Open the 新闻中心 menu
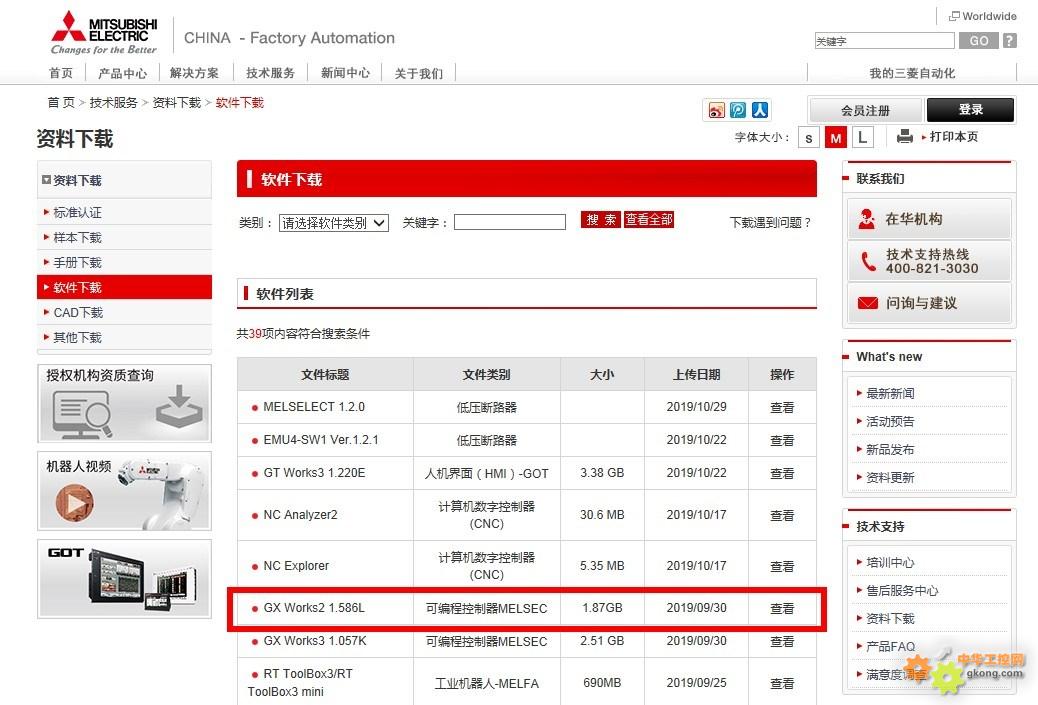The width and height of the screenshot is (1038, 705). coord(345,73)
